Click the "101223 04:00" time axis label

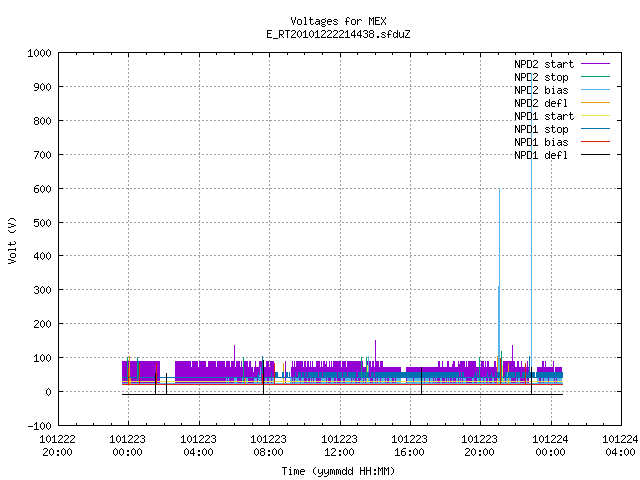tap(198, 445)
